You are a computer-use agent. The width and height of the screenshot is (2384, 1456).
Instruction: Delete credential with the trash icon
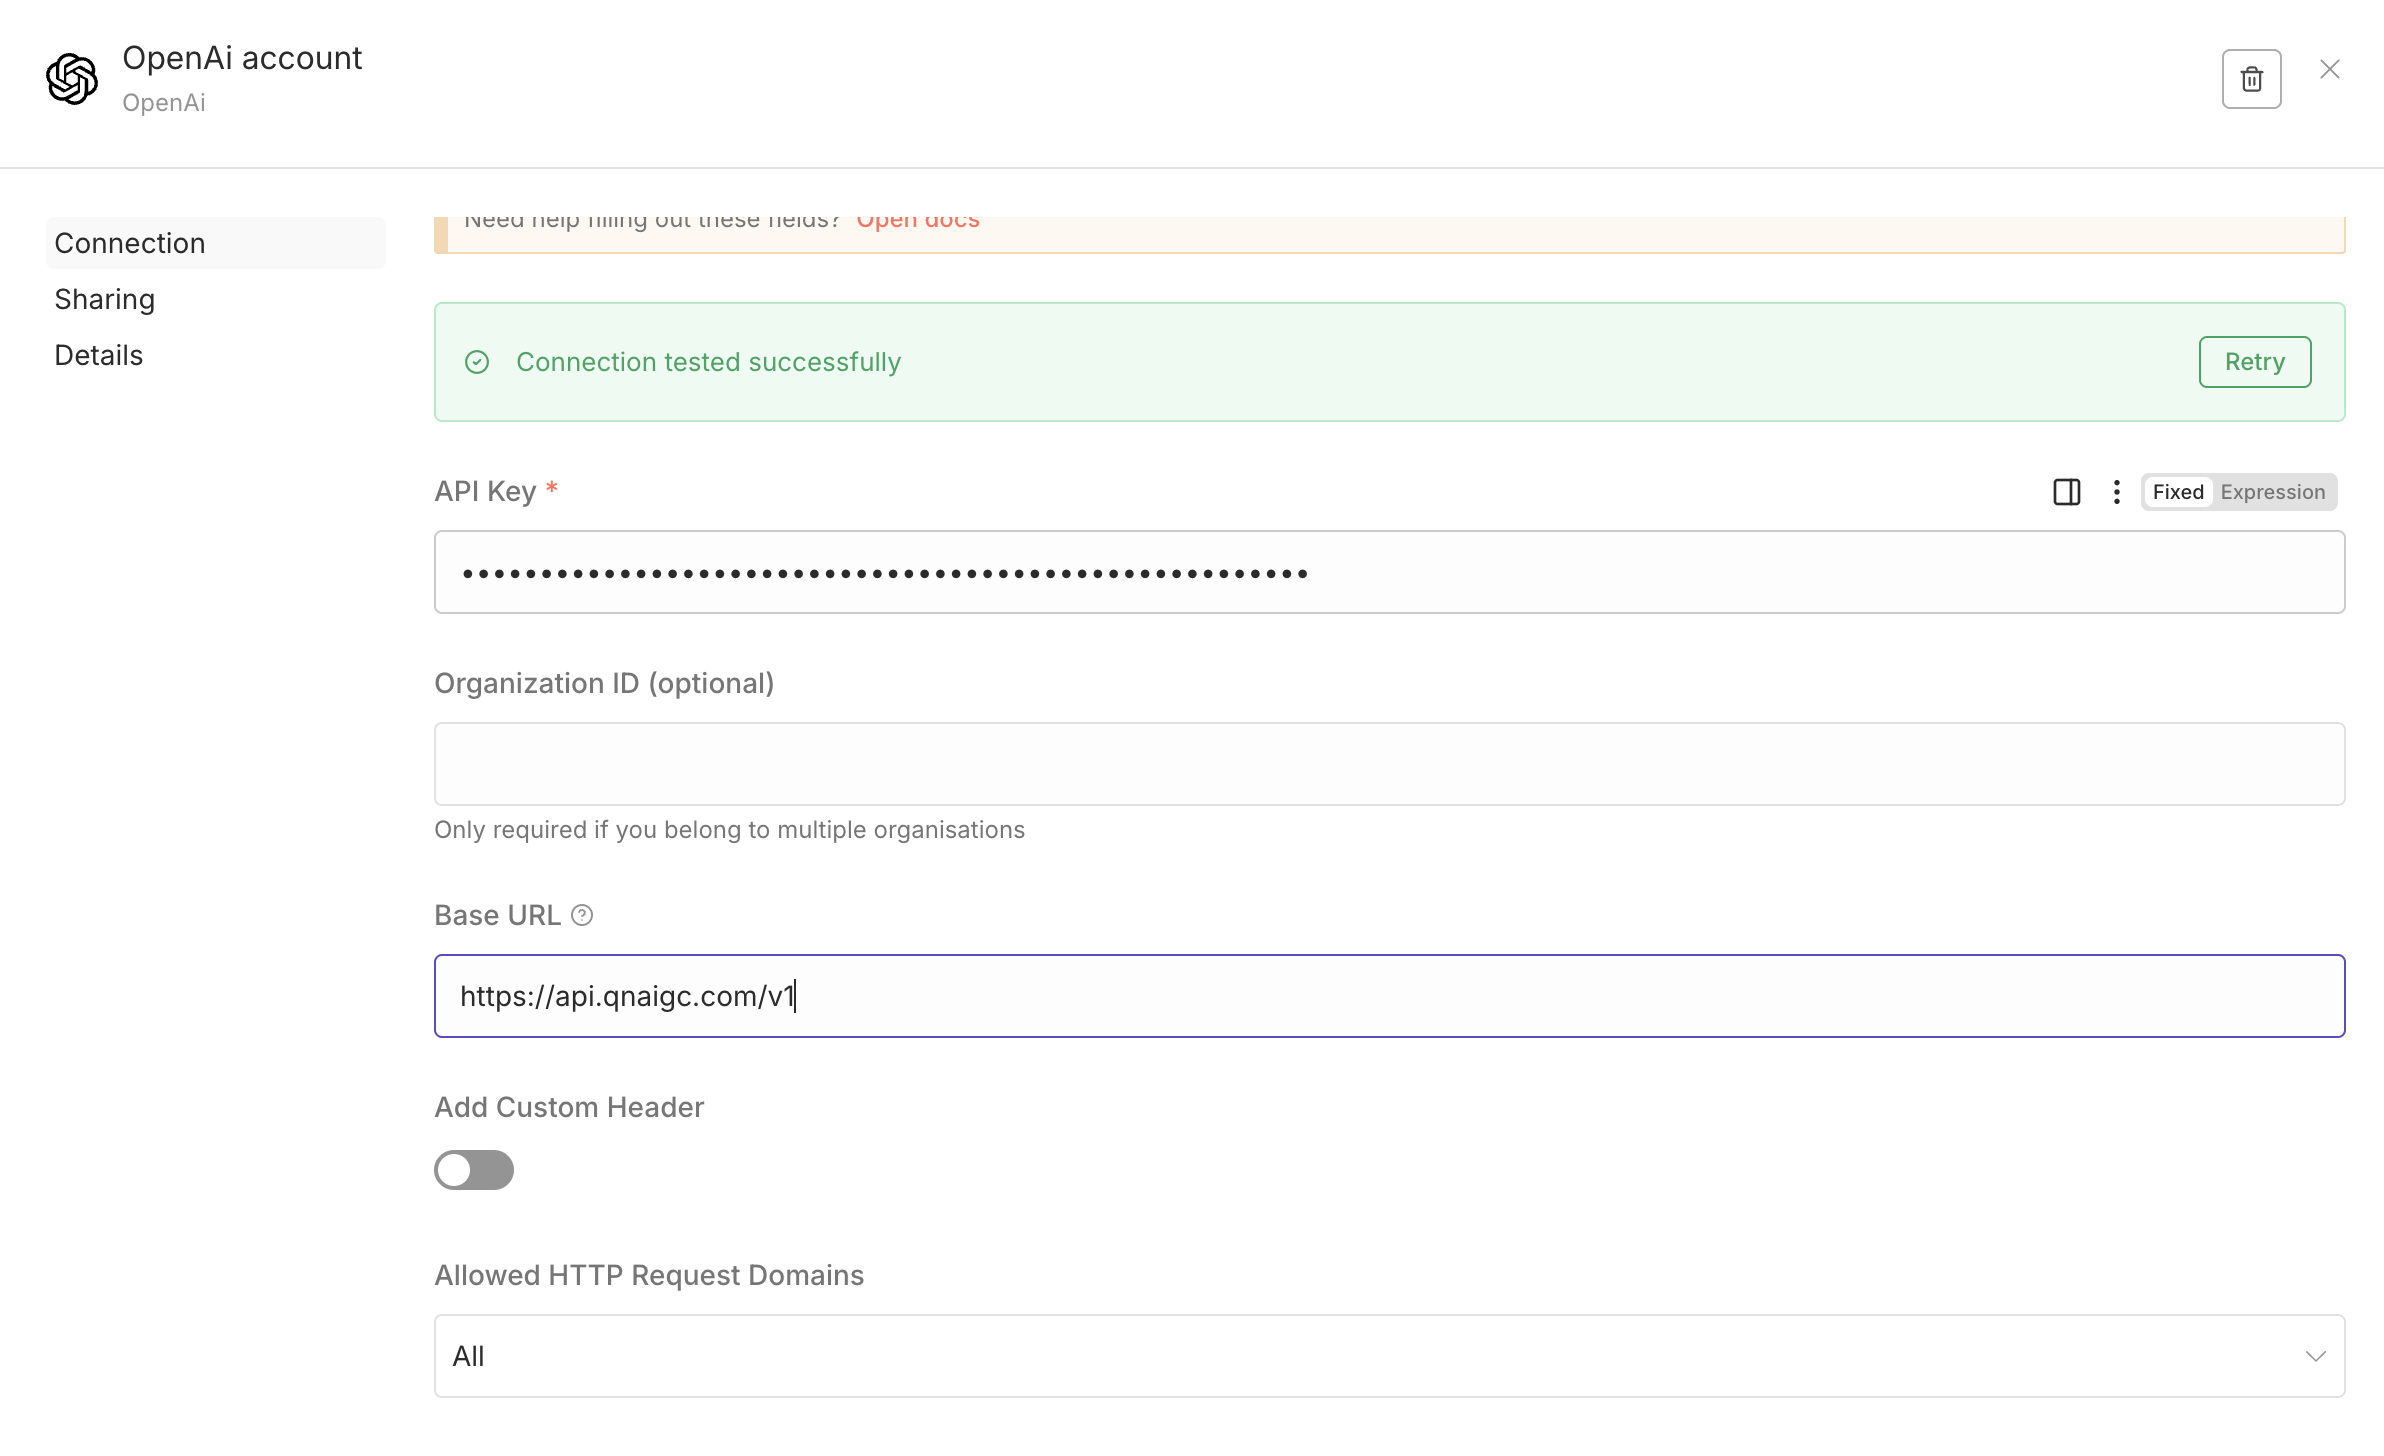2251,79
